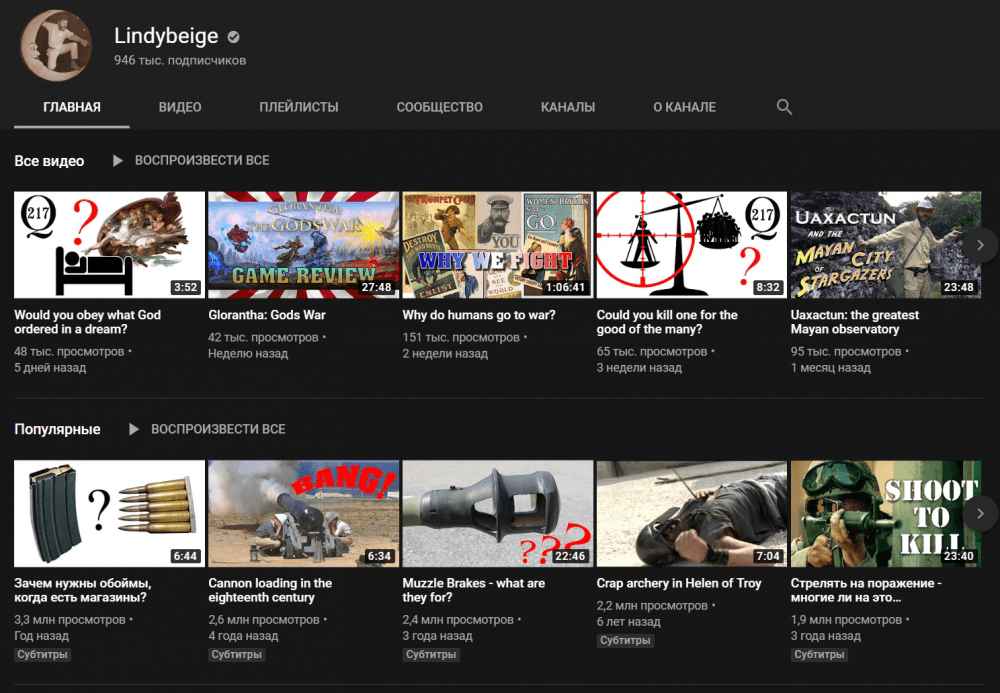The width and height of the screenshot is (1000, 693).
Task: Open the Популярные section link
Action: [57, 429]
